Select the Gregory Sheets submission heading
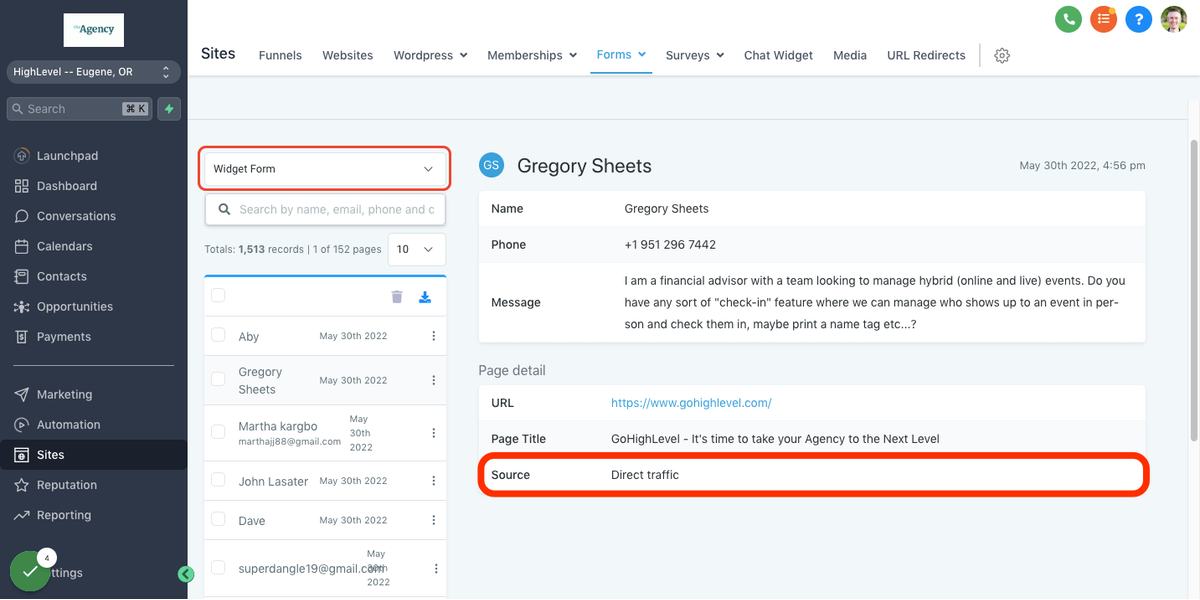 584,166
